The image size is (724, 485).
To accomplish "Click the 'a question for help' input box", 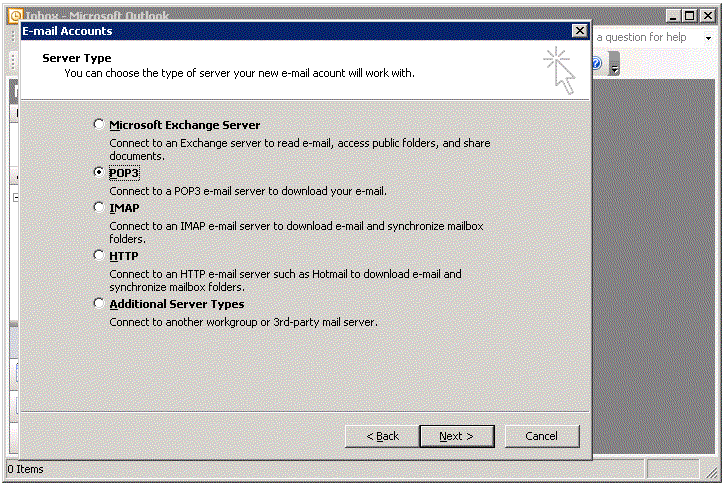I will (646, 37).
